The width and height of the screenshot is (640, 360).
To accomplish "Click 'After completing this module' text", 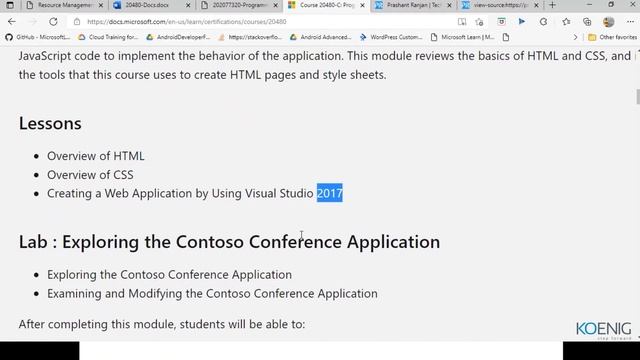I will (x=162, y=324).
